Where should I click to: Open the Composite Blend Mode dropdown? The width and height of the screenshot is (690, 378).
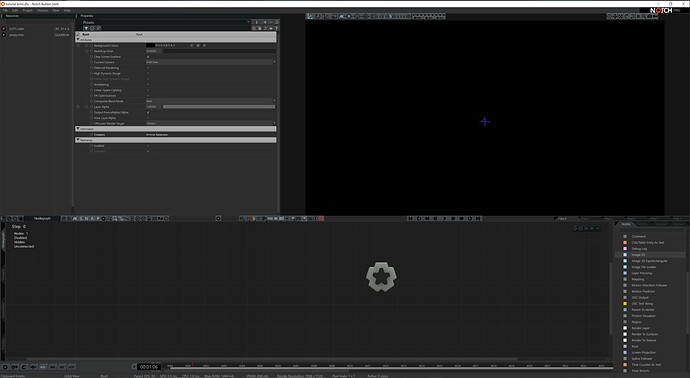tap(211, 101)
